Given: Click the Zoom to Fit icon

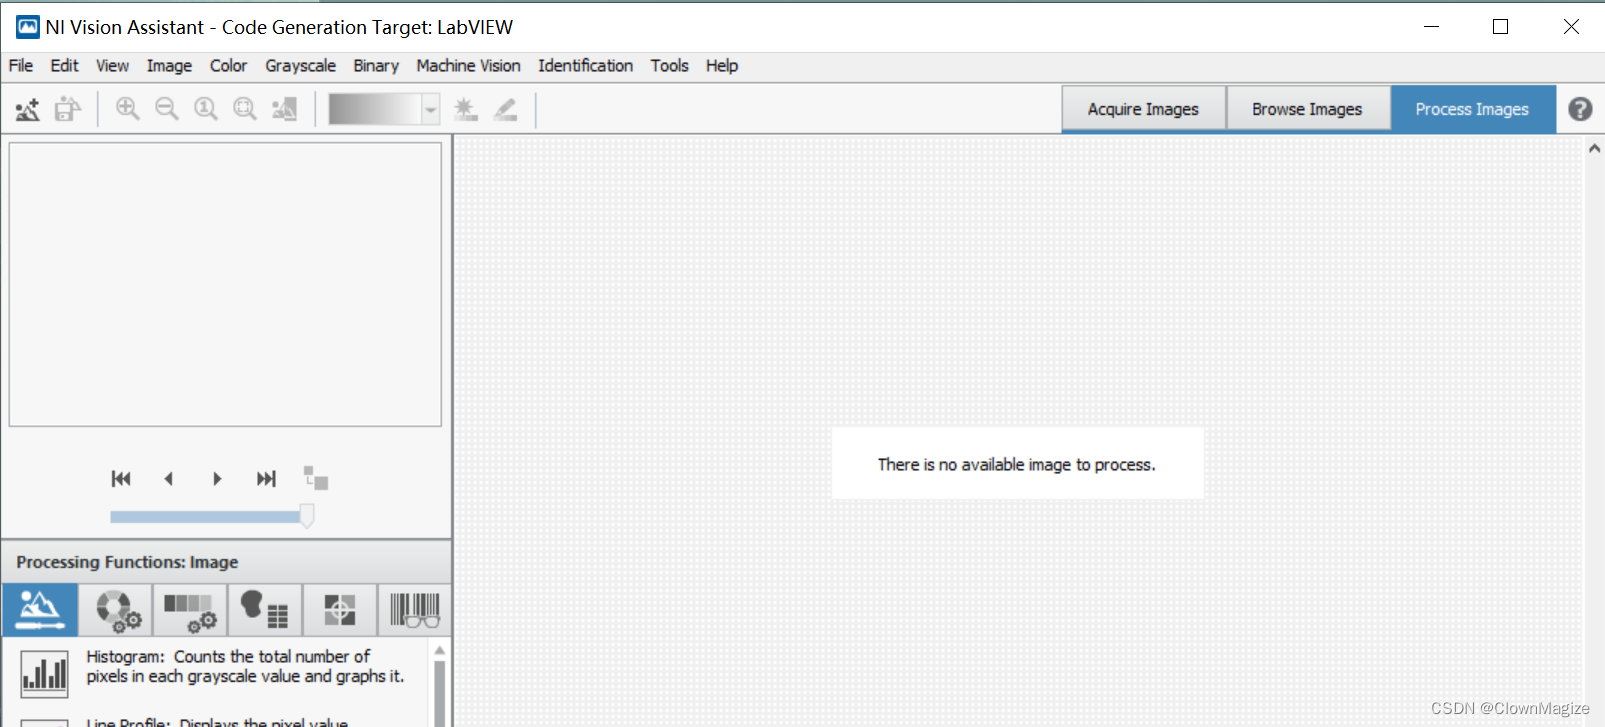Looking at the screenshot, I should click(x=245, y=109).
